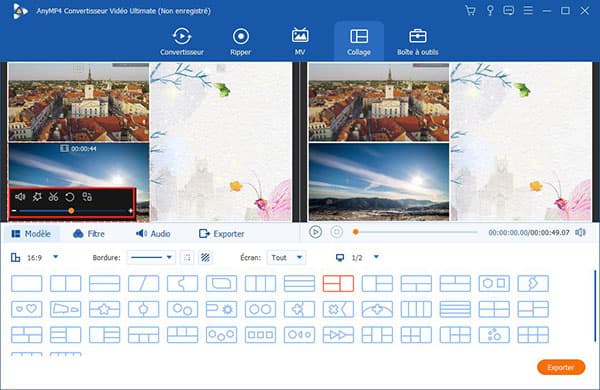
Task: Click the orange Exporter button
Action: point(561,367)
